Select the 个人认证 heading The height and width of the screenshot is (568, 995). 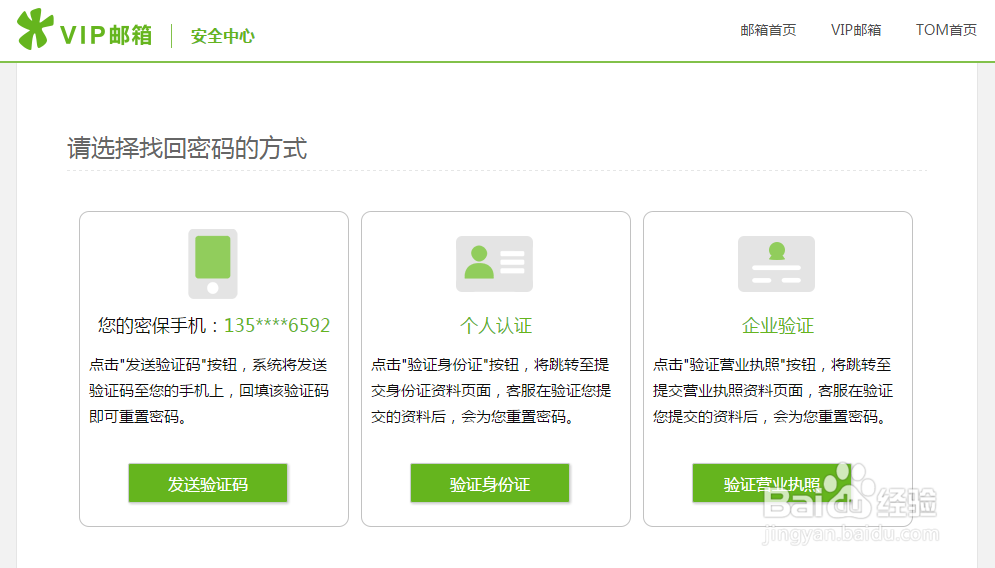[496, 326]
